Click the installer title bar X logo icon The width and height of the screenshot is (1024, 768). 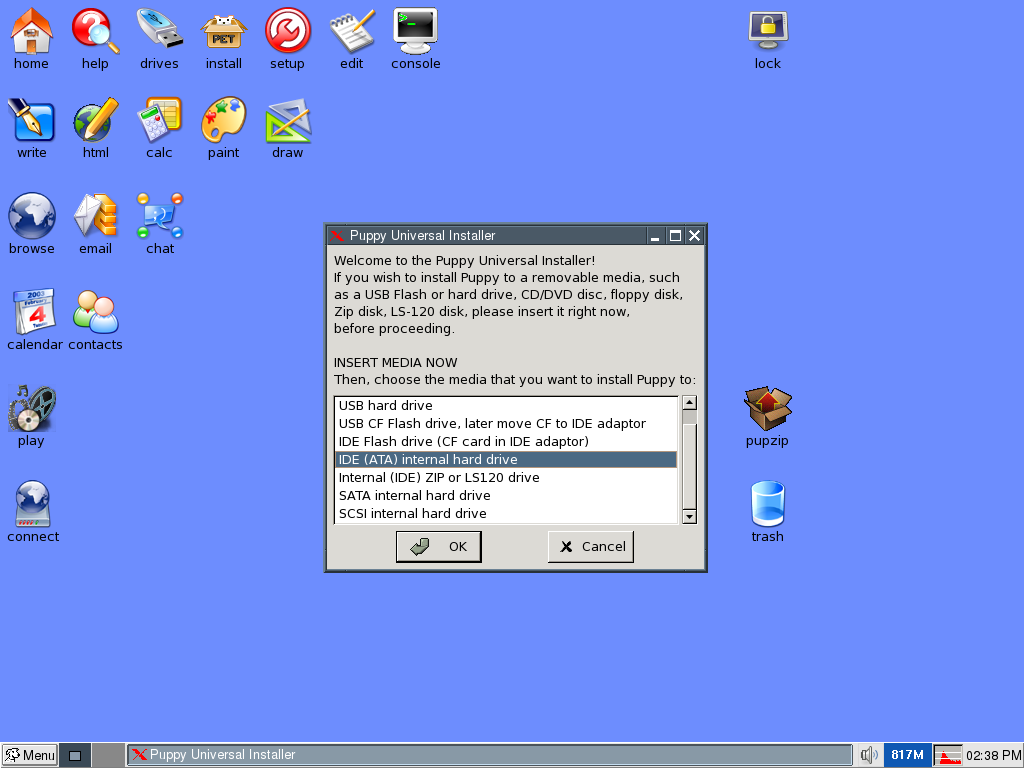(x=337, y=236)
